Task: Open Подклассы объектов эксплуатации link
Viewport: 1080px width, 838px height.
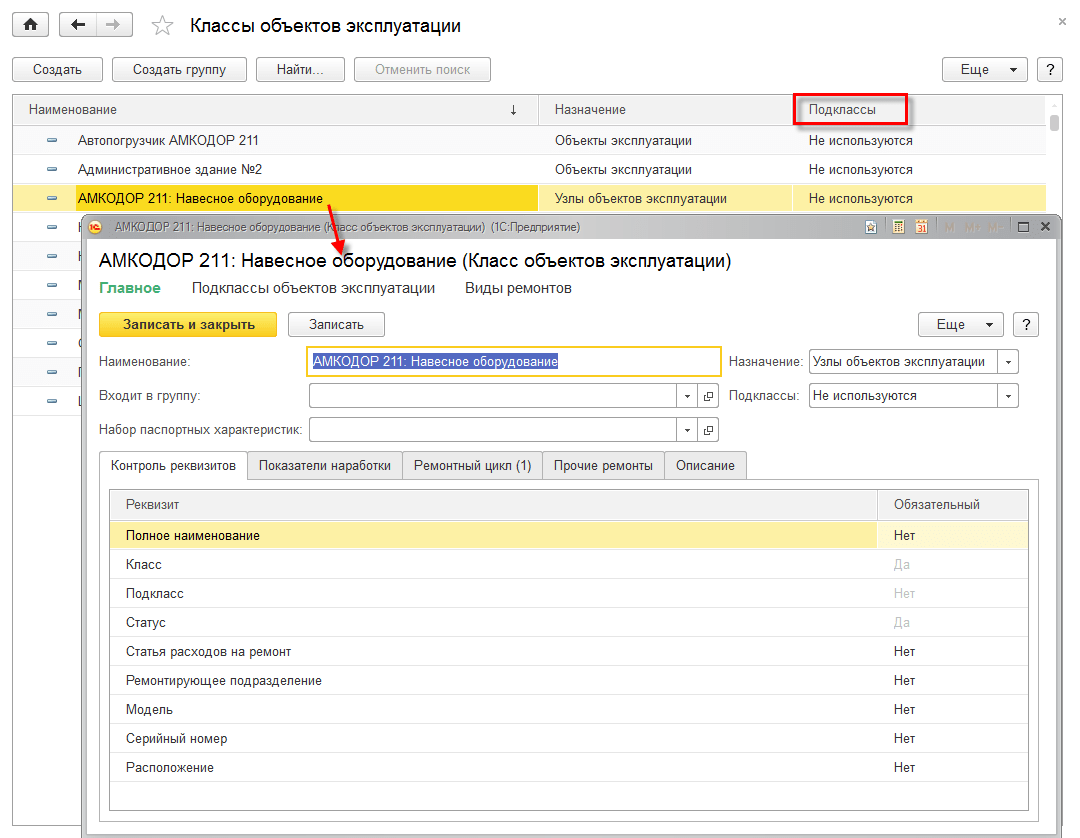Action: (x=313, y=288)
